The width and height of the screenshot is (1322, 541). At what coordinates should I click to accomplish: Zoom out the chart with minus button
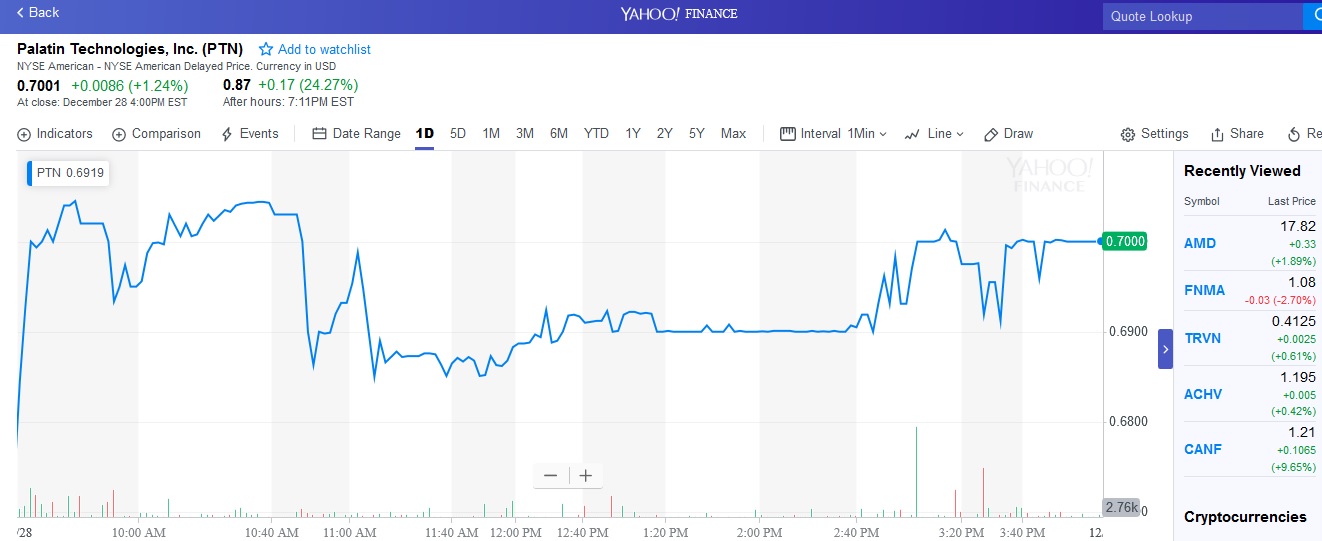[x=550, y=476]
